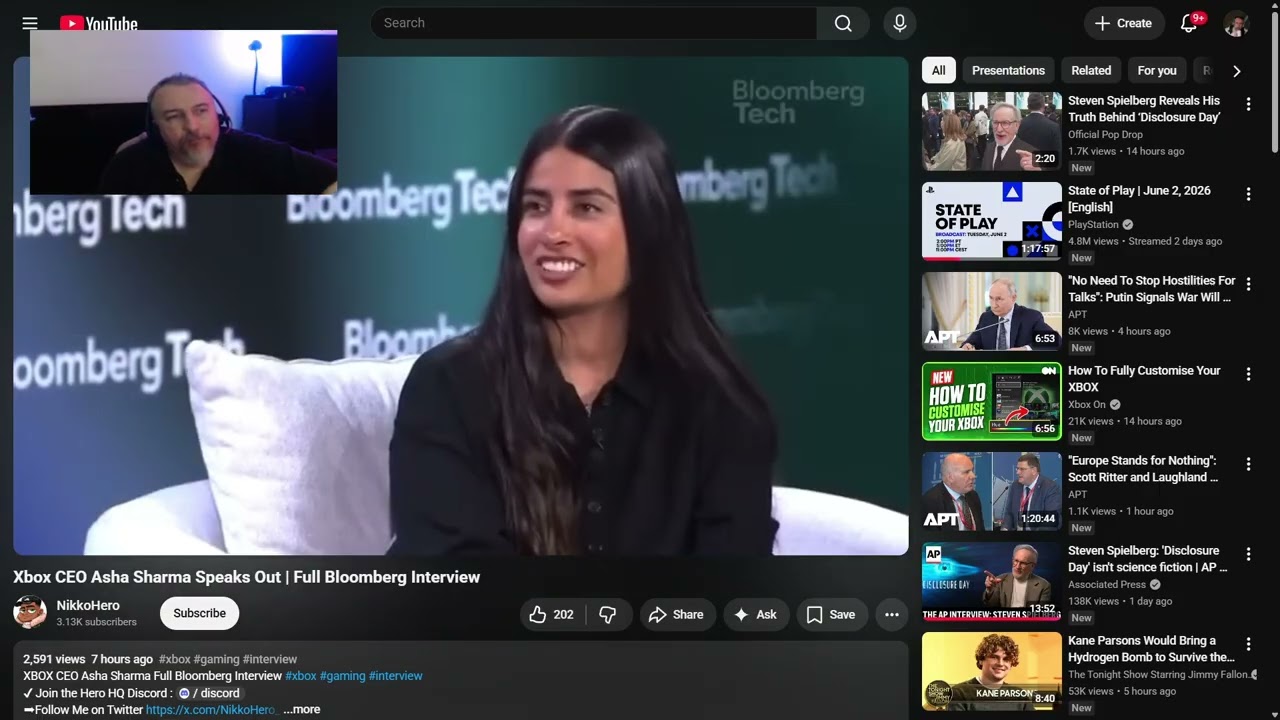Go to the YouTube home logo

(x=98, y=23)
